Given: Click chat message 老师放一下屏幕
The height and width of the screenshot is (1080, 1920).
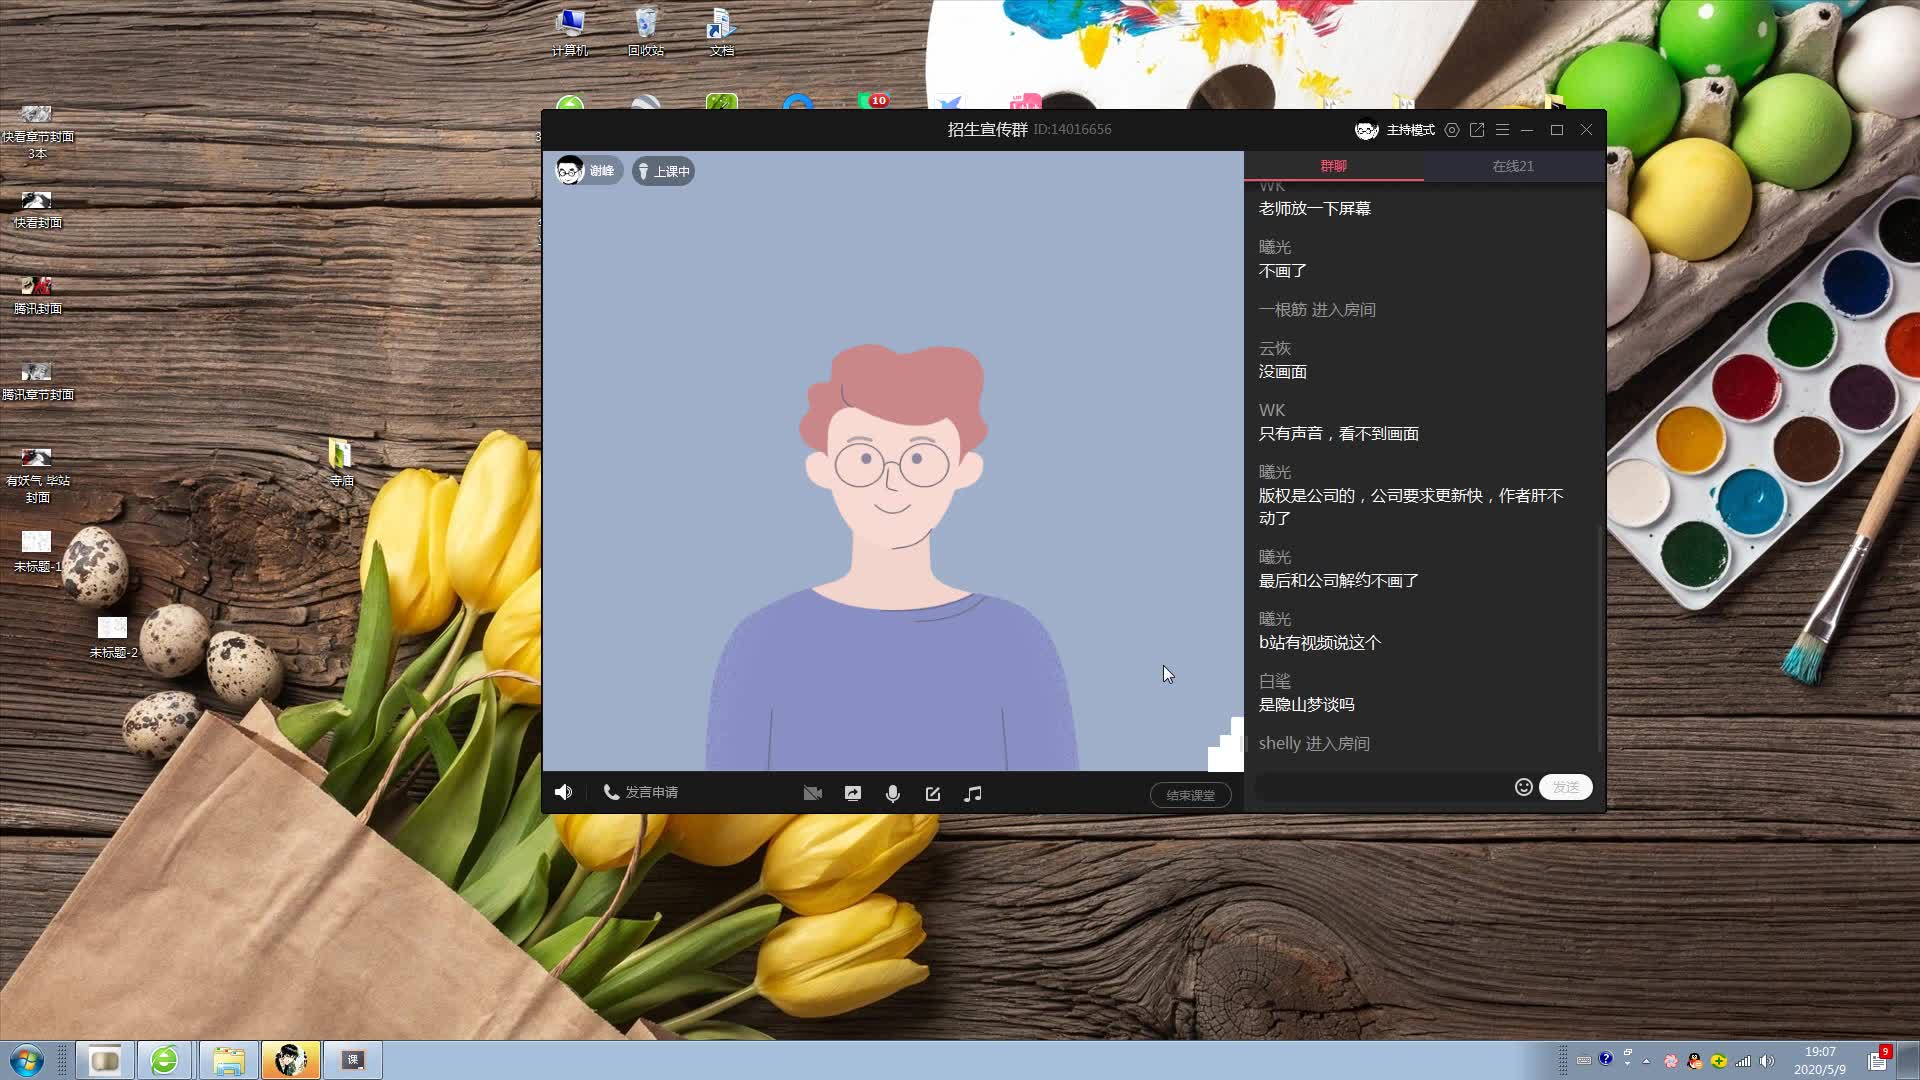Looking at the screenshot, I should (x=1315, y=209).
